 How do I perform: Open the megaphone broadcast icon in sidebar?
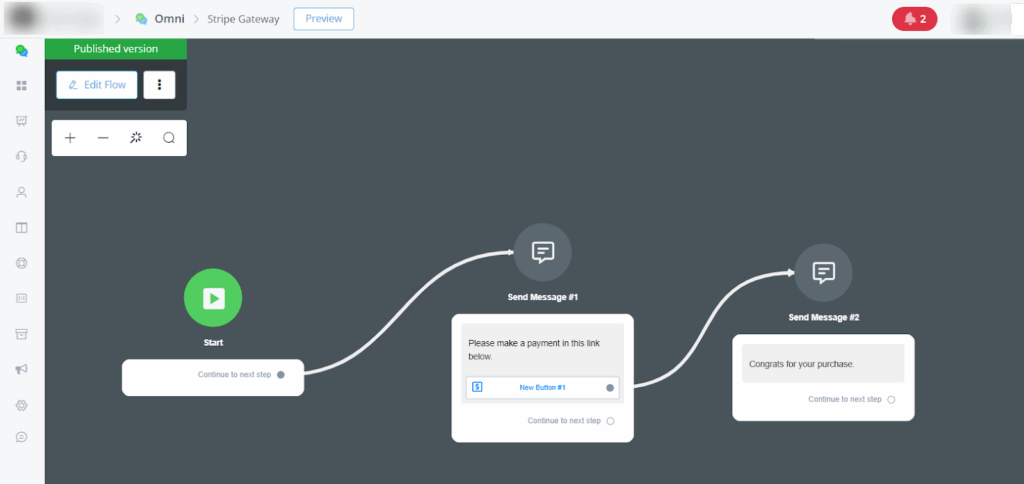[21, 369]
